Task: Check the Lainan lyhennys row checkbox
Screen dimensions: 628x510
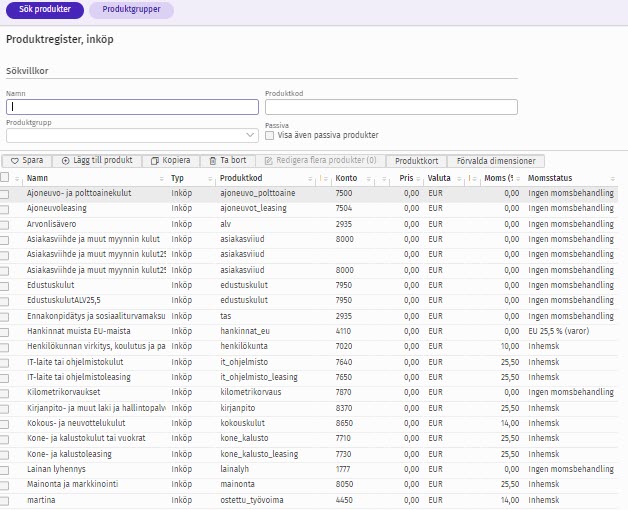Action: click(x=4, y=470)
